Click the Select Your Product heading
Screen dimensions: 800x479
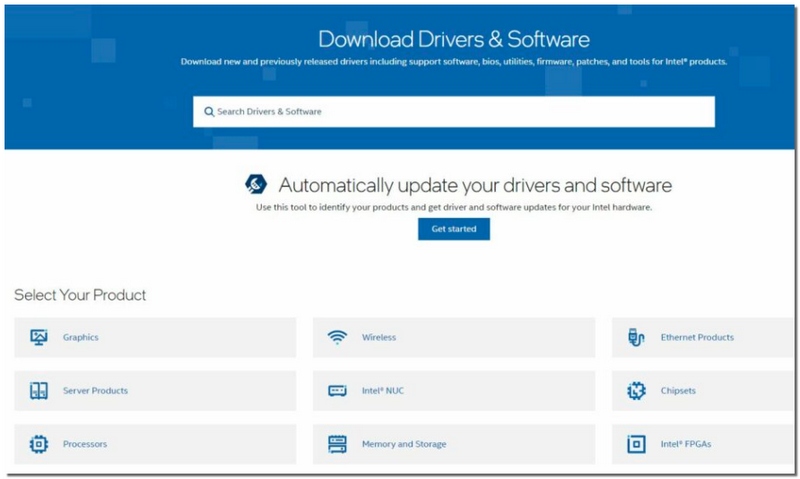(x=80, y=295)
